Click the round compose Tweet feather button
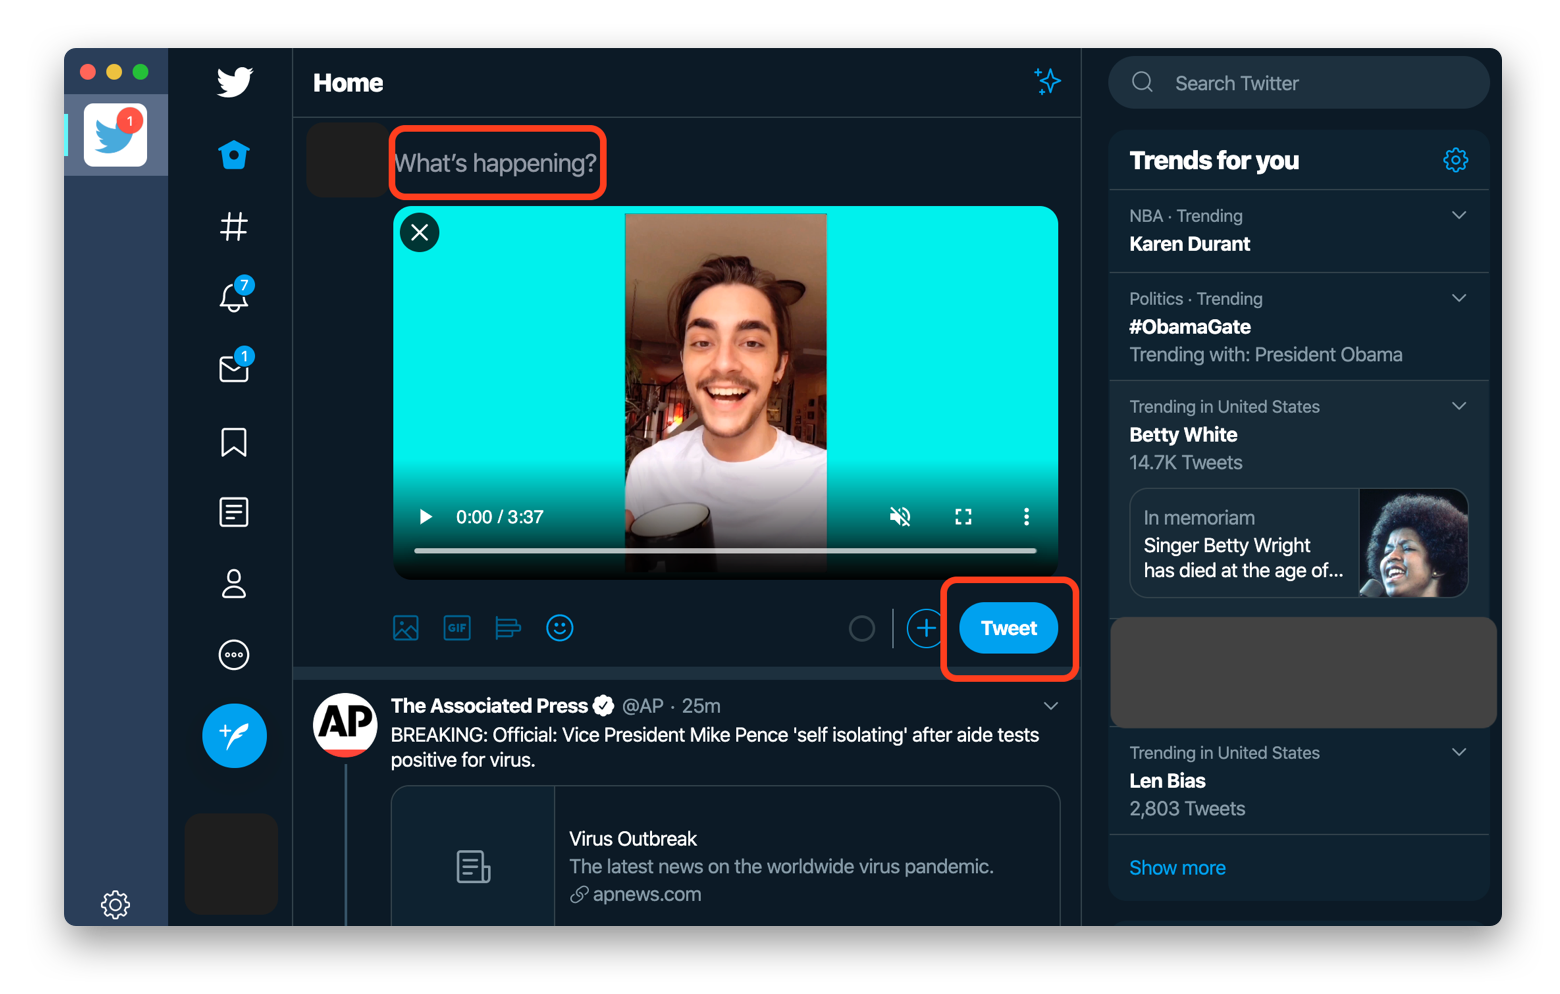Viewport: 1560px width, 994px height. 234,736
